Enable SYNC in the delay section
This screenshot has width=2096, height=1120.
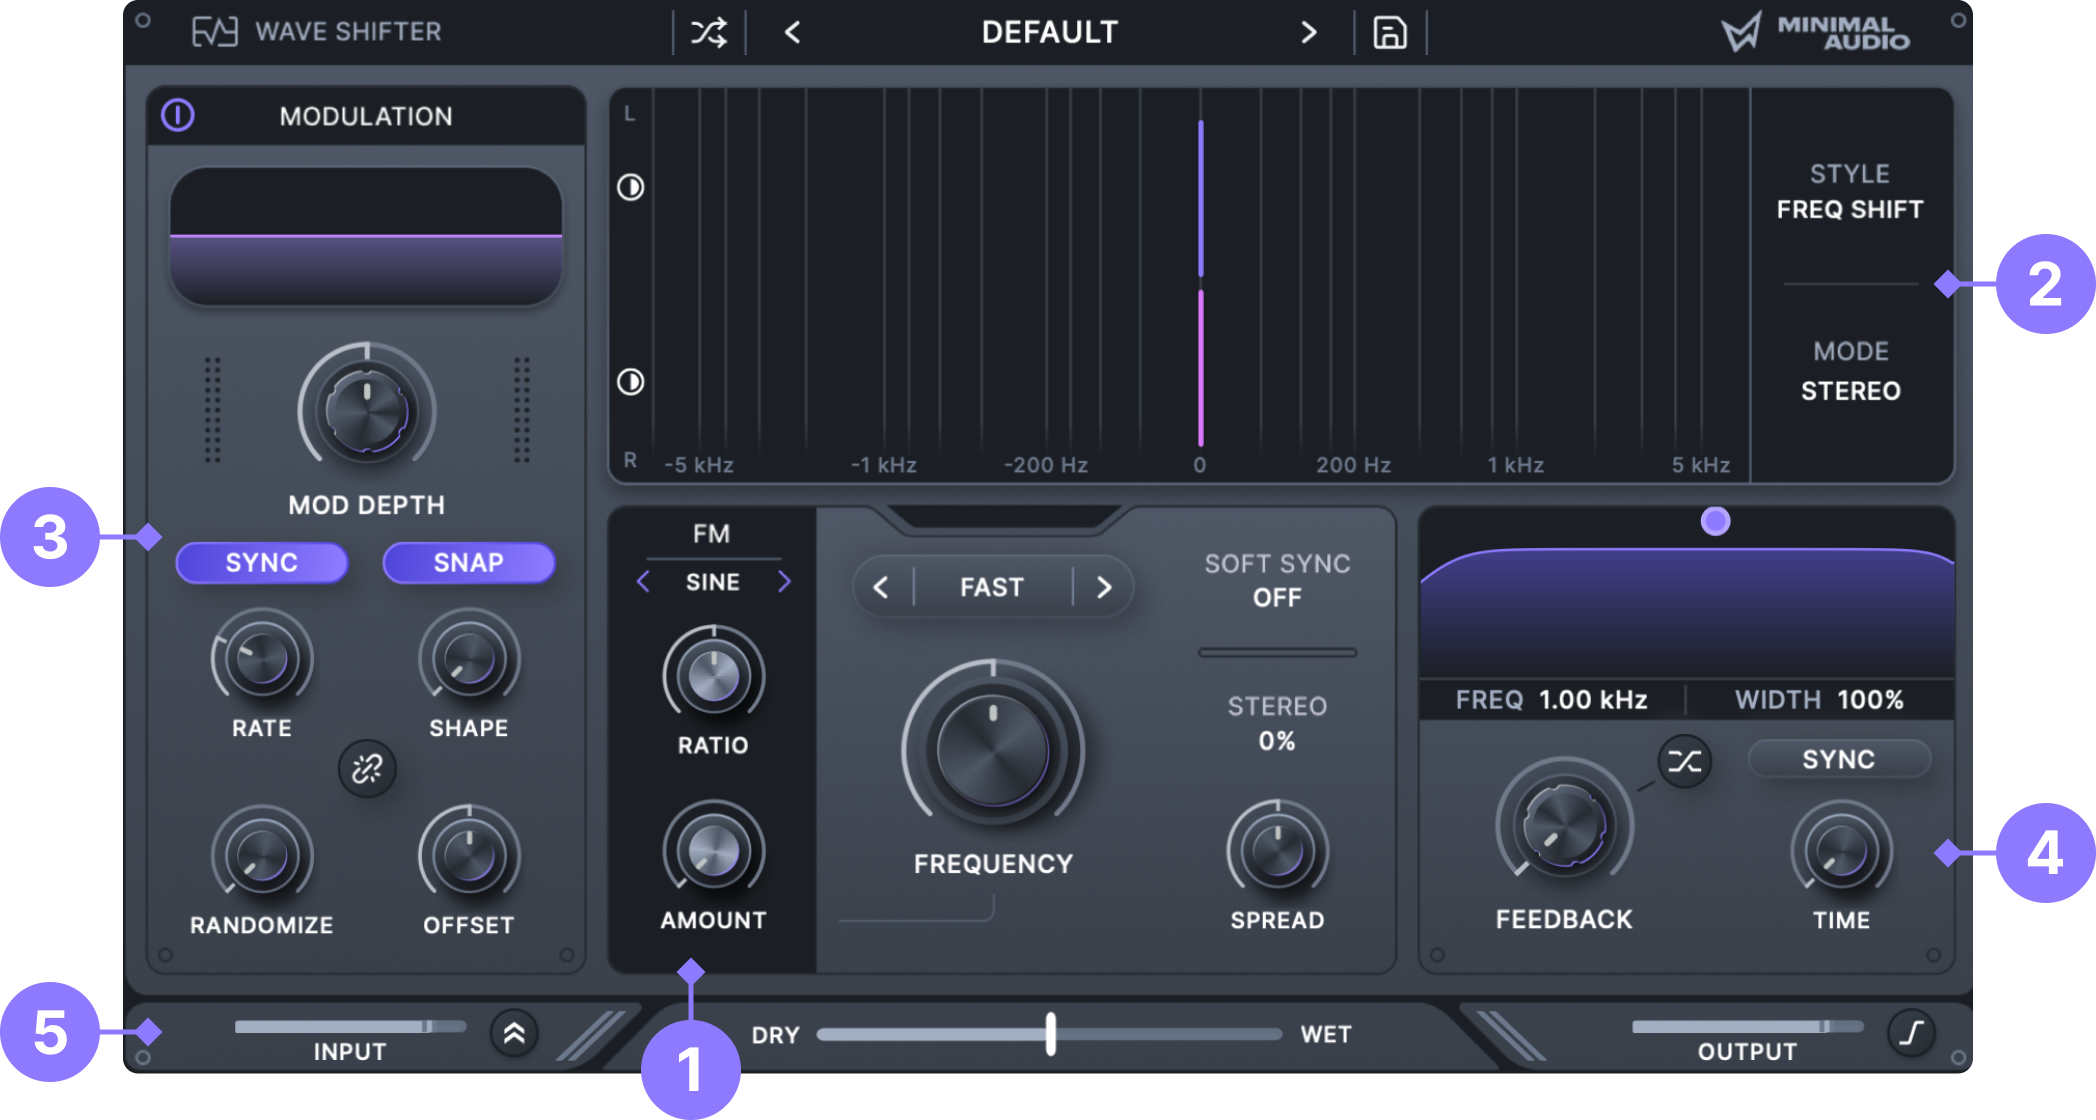pos(1838,759)
